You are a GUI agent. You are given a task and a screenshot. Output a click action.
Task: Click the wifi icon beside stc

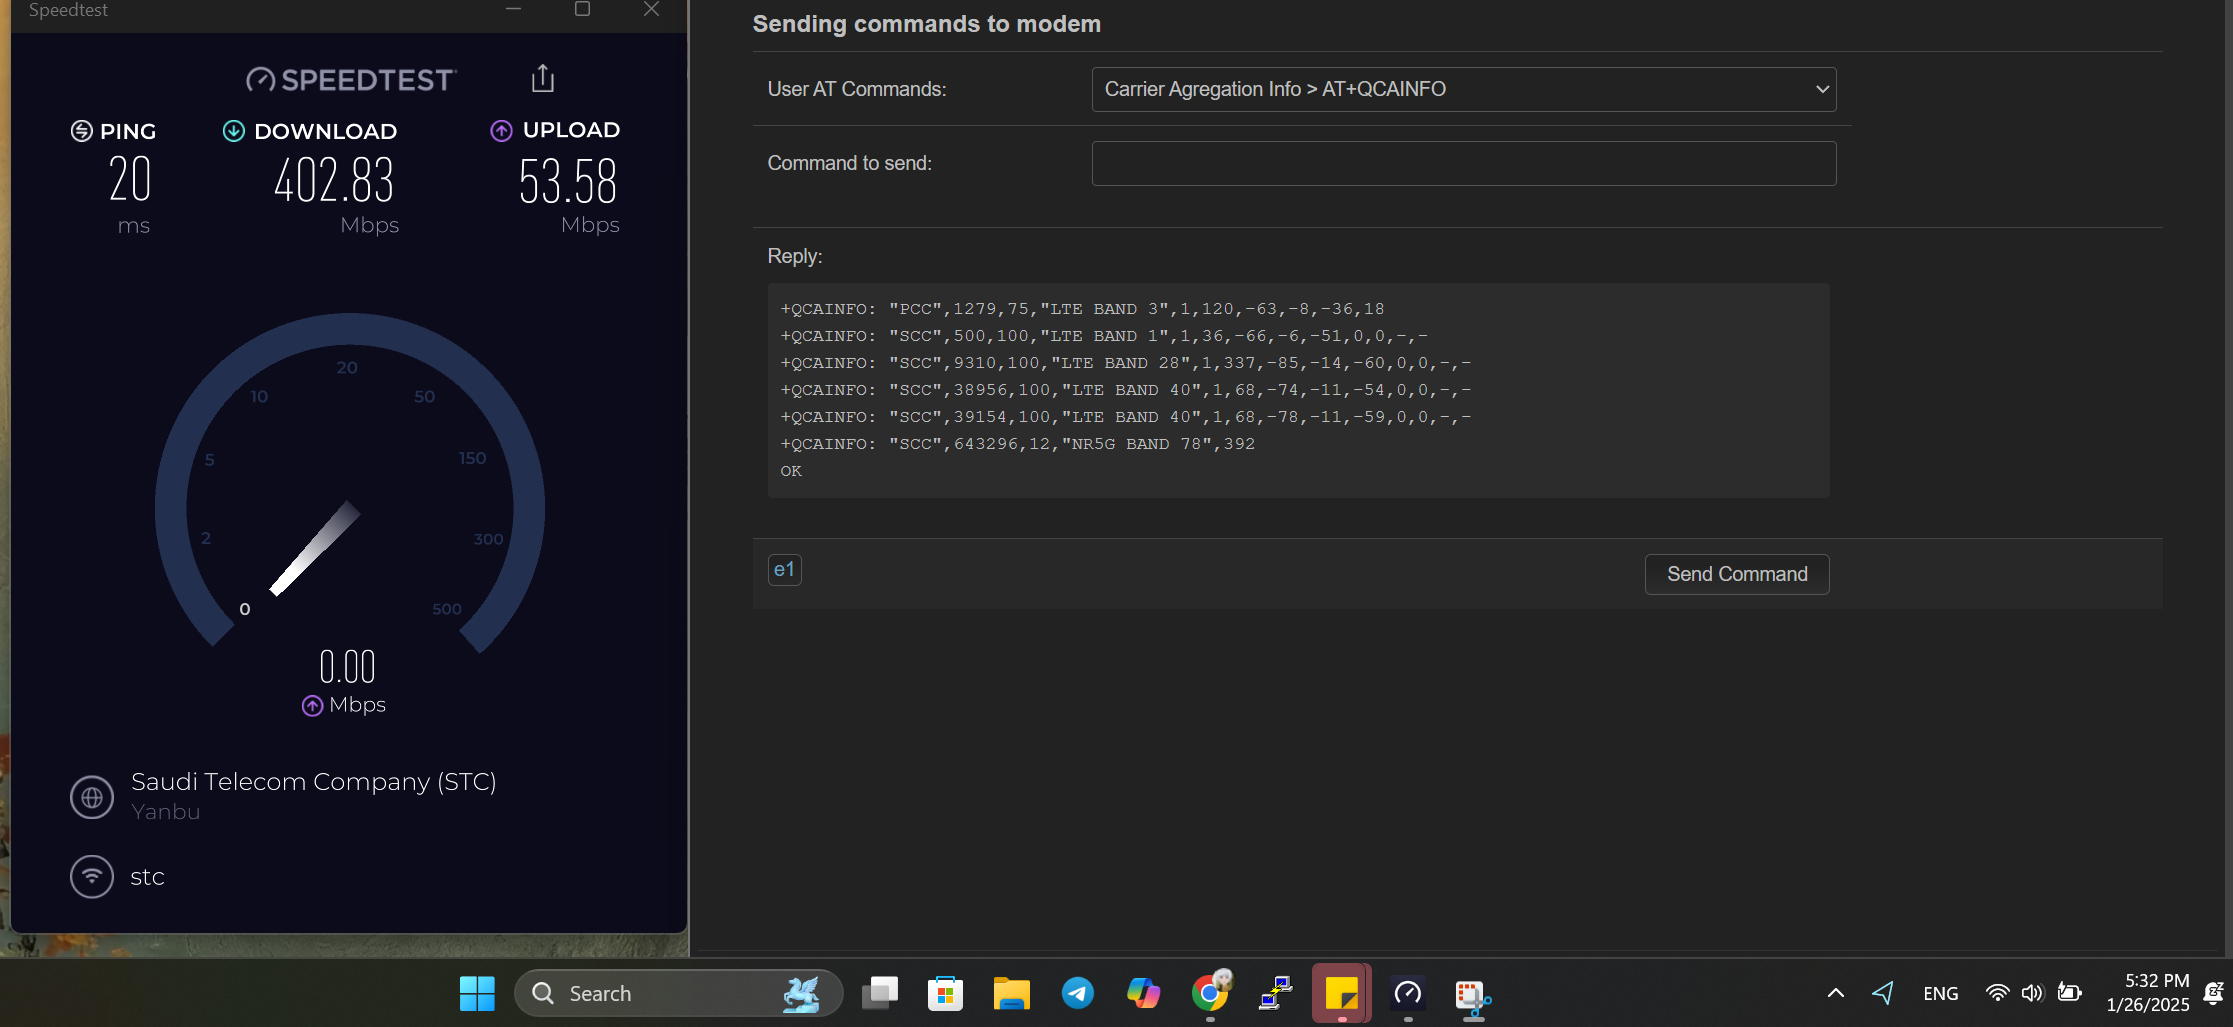click(x=92, y=877)
